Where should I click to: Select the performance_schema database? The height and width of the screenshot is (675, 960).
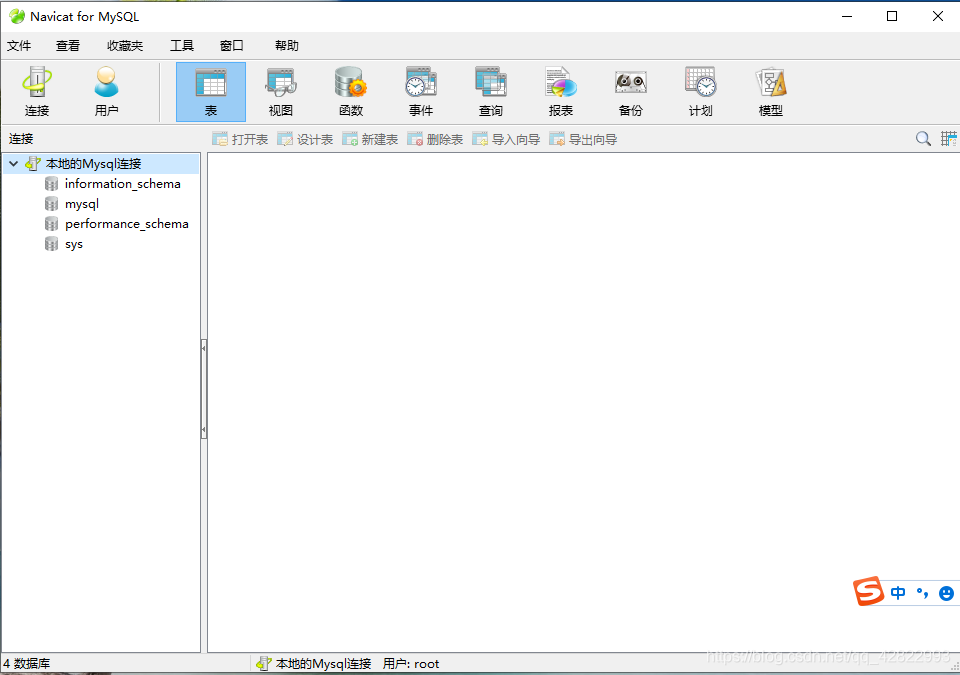coord(127,224)
